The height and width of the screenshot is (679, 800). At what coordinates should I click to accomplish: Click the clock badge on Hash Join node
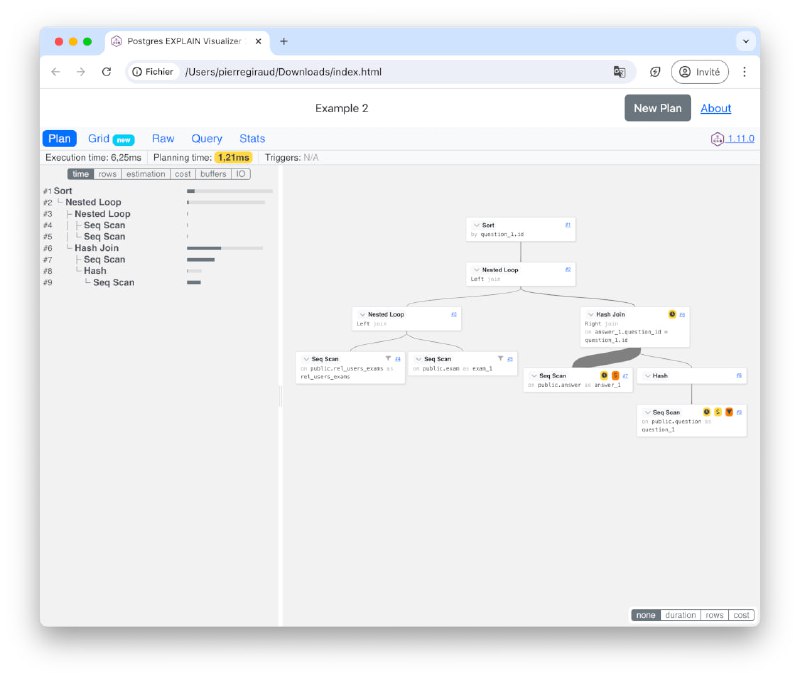672,314
